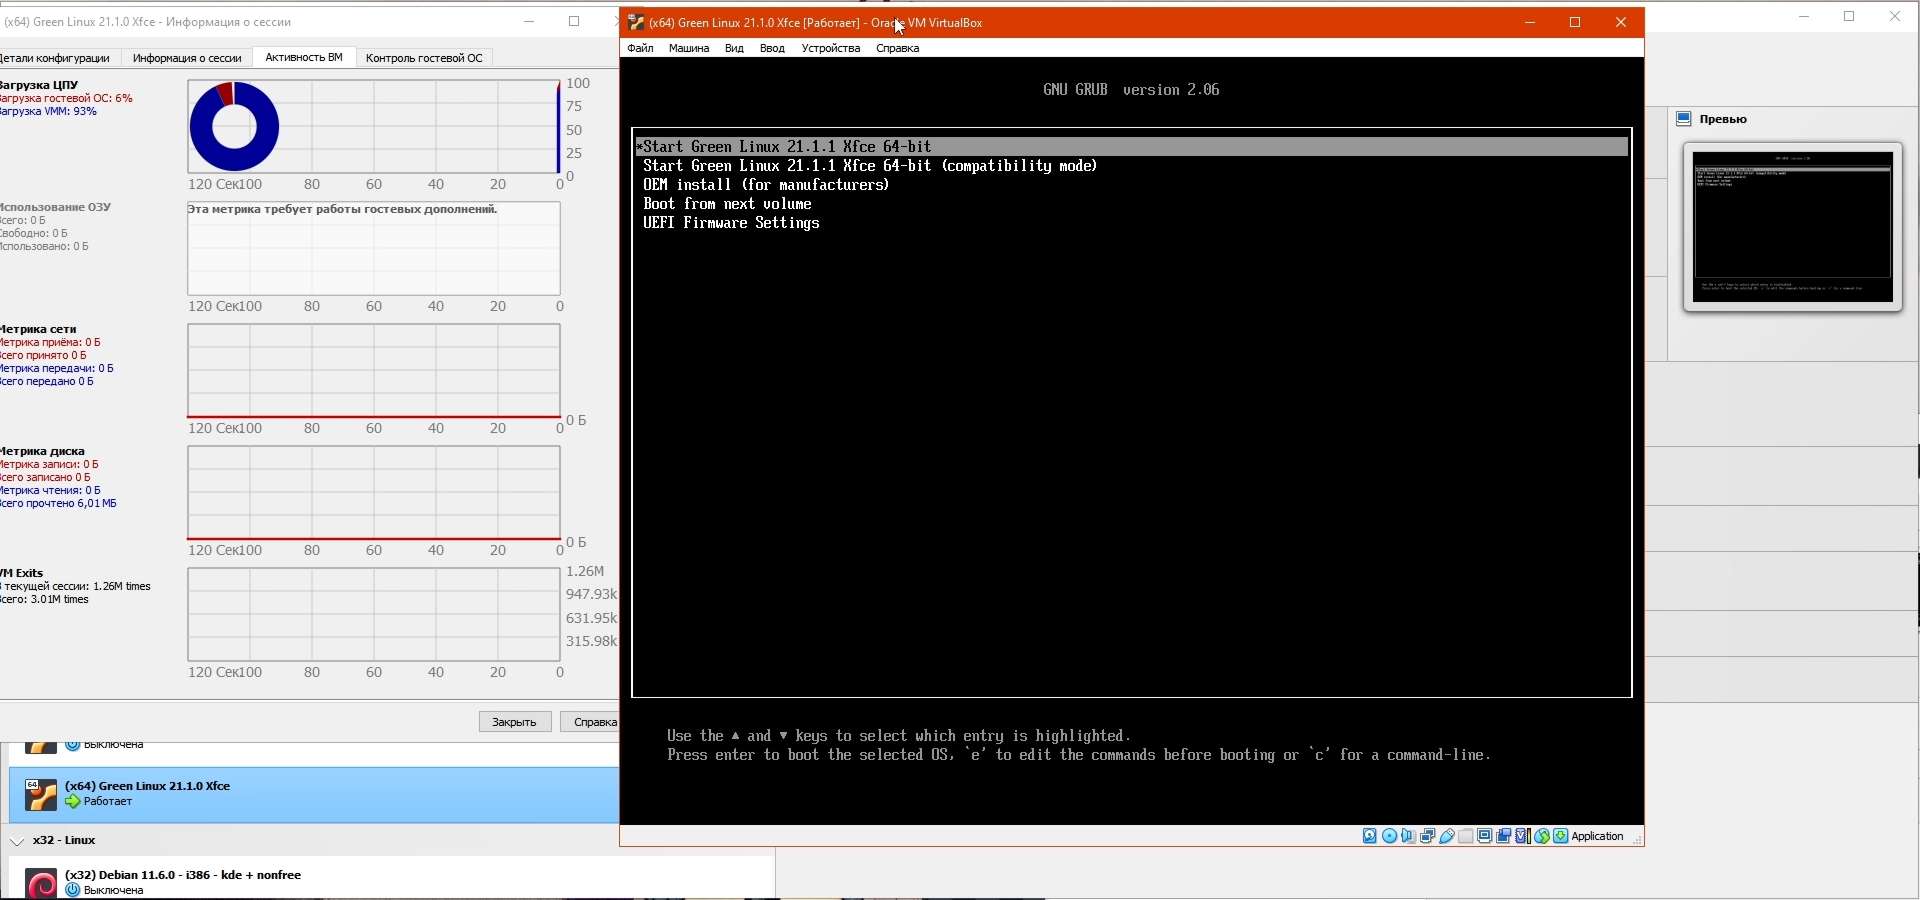Click the VM Exits label
Image resolution: width=1920 pixels, height=900 pixels.
(x=22, y=573)
